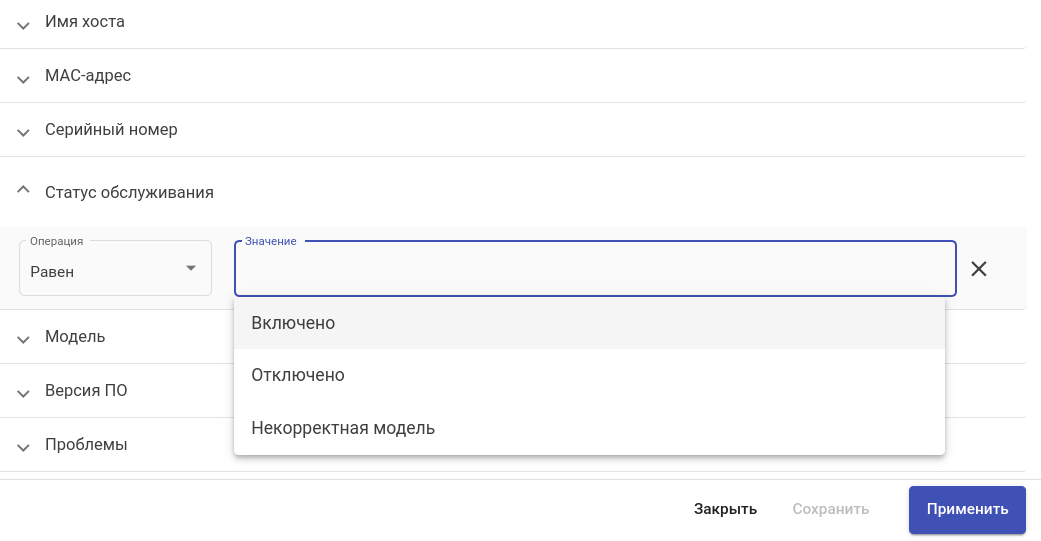Image resolution: width=1041 pixels, height=541 pixels.
Task: Click the Операция dropdown arrow
Action: tap(191, 268)
